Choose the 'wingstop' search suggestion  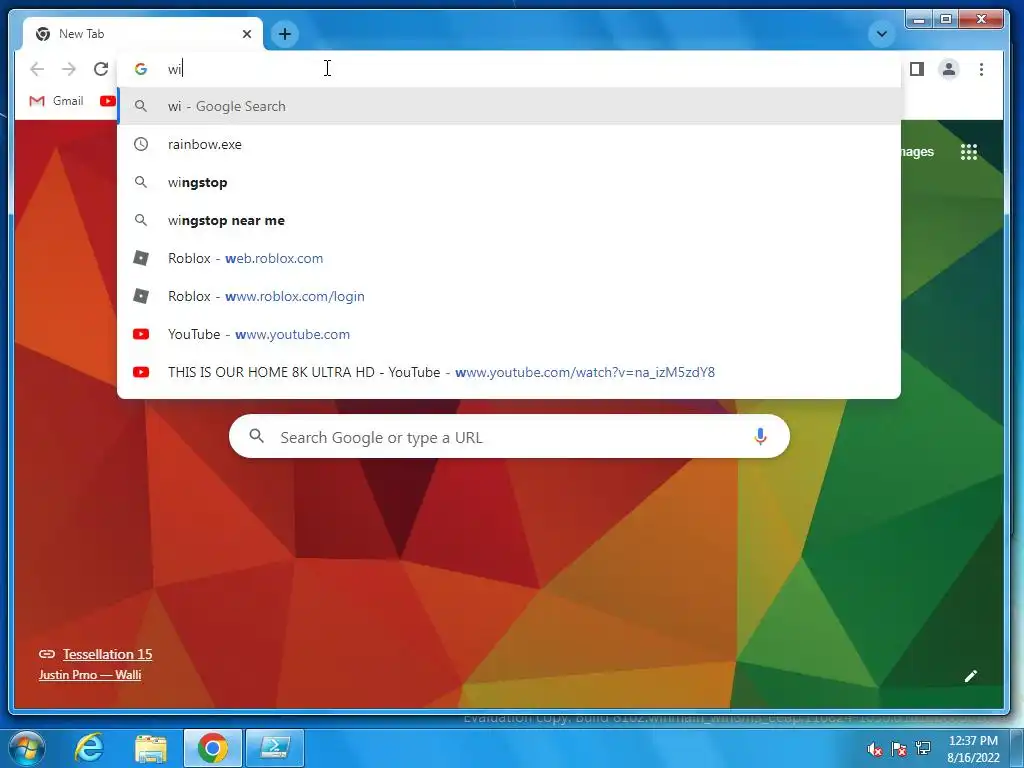[509, 182]
